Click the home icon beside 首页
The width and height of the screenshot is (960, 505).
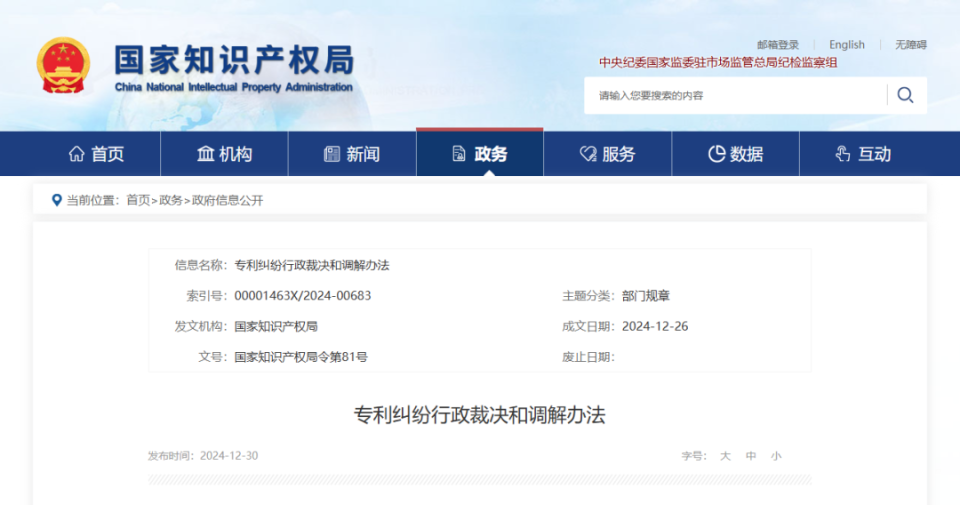77,154
